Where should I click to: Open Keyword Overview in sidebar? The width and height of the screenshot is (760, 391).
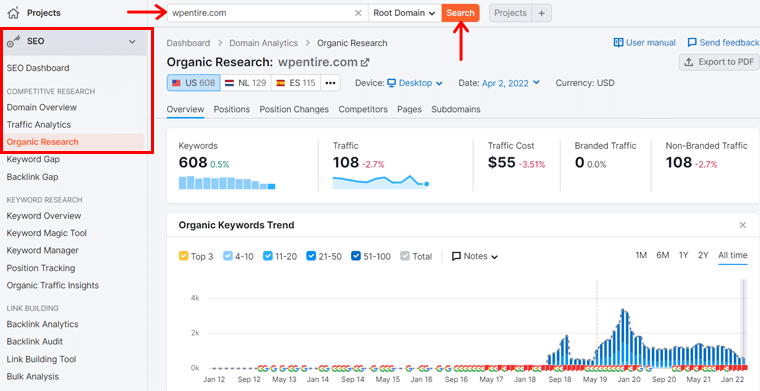point(44,216)
